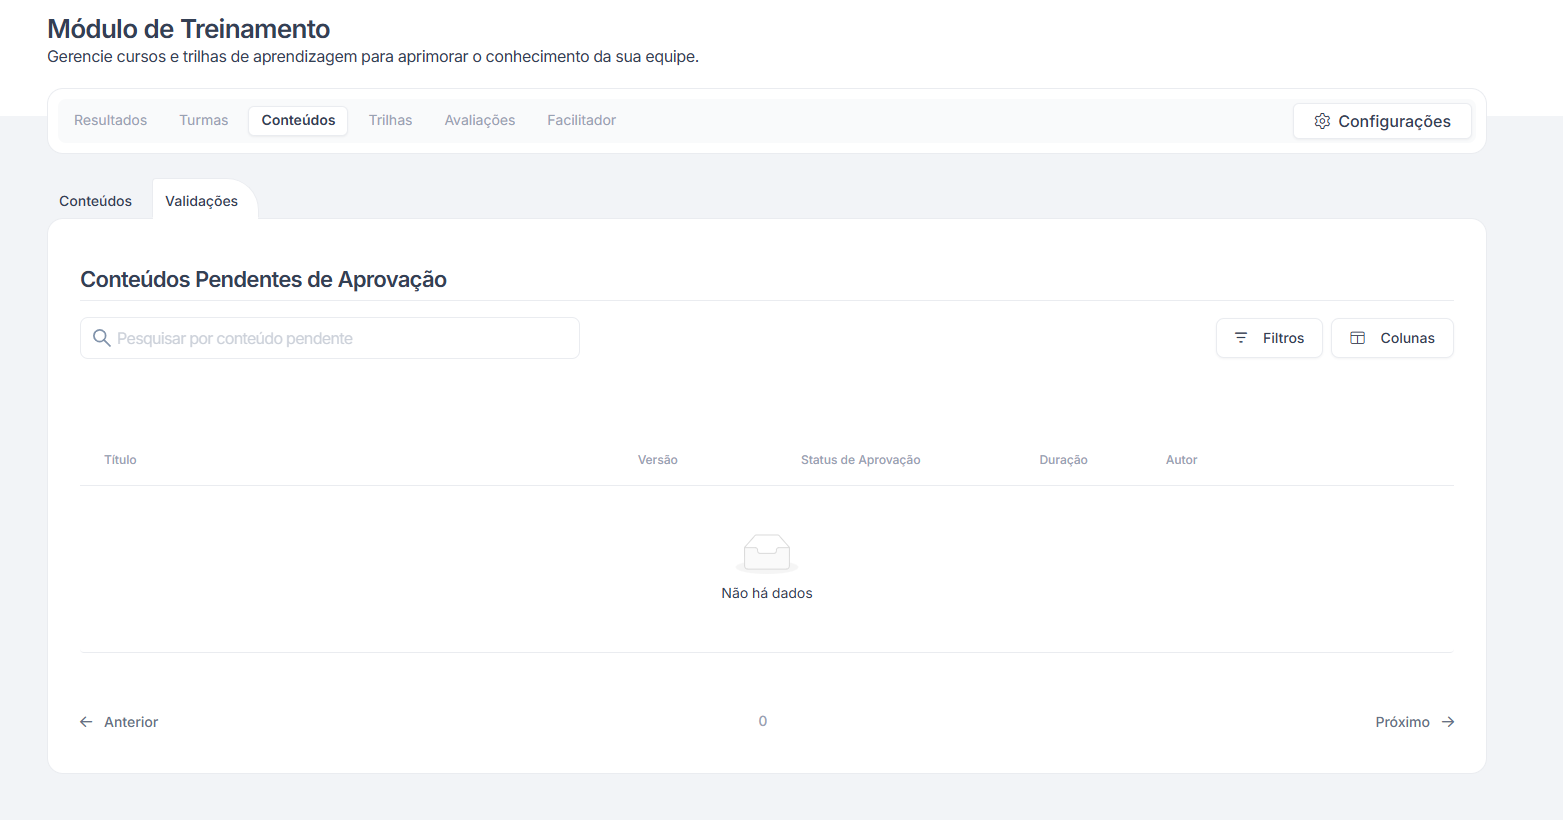1563x820 pixels.
Task: Click the left arrow next to Anterior
Action: point(86,722)
